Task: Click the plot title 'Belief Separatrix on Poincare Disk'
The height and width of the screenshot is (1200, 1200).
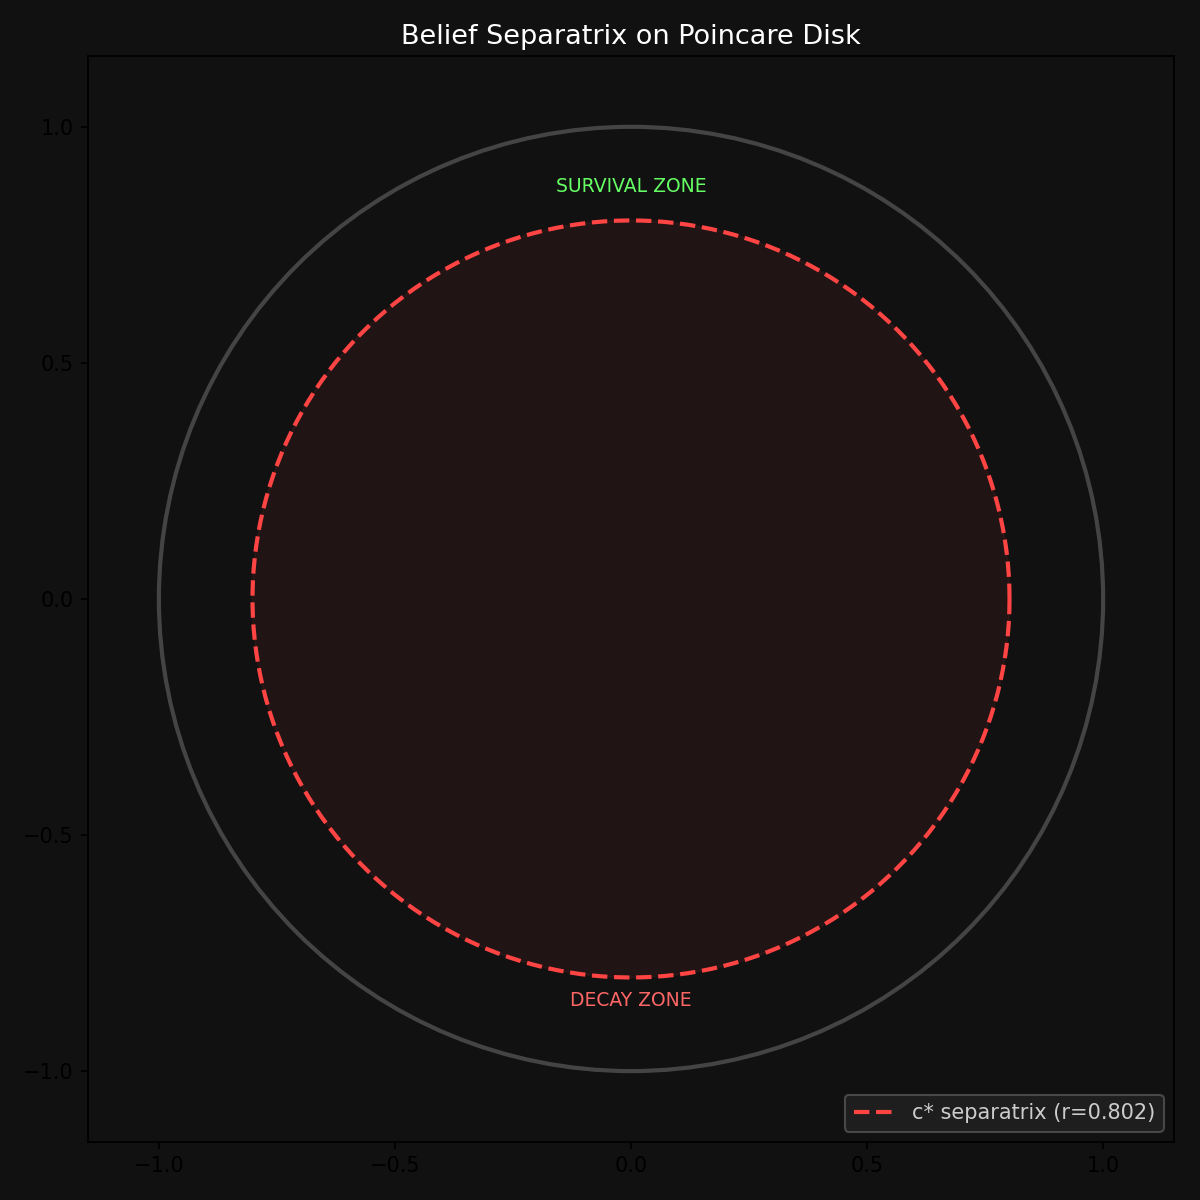Action: point(630,36)
